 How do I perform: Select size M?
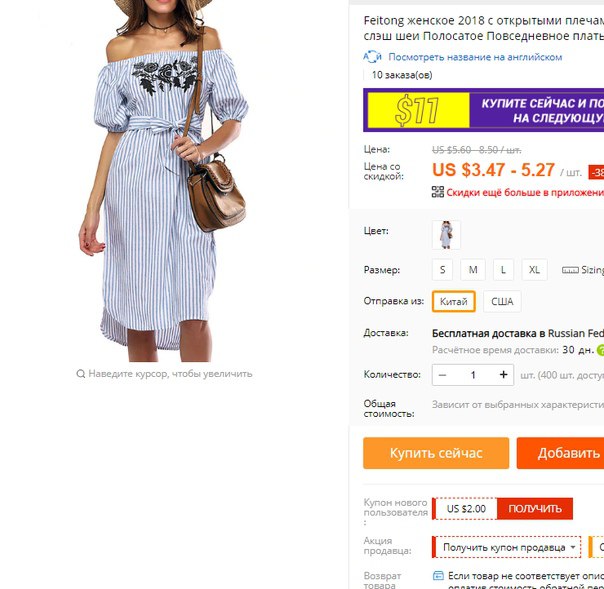(473, 270)
